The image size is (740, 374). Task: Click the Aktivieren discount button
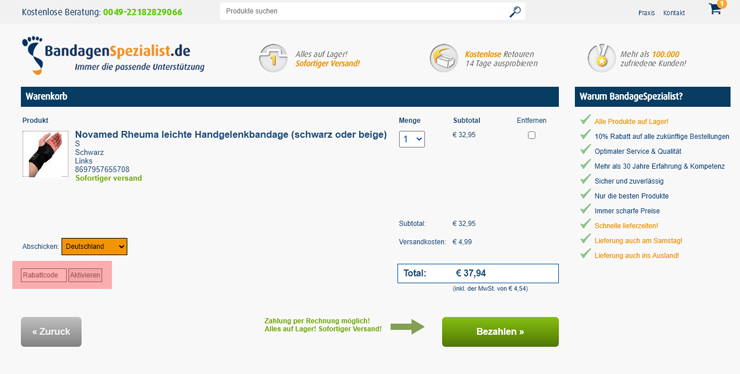point(85,275)
